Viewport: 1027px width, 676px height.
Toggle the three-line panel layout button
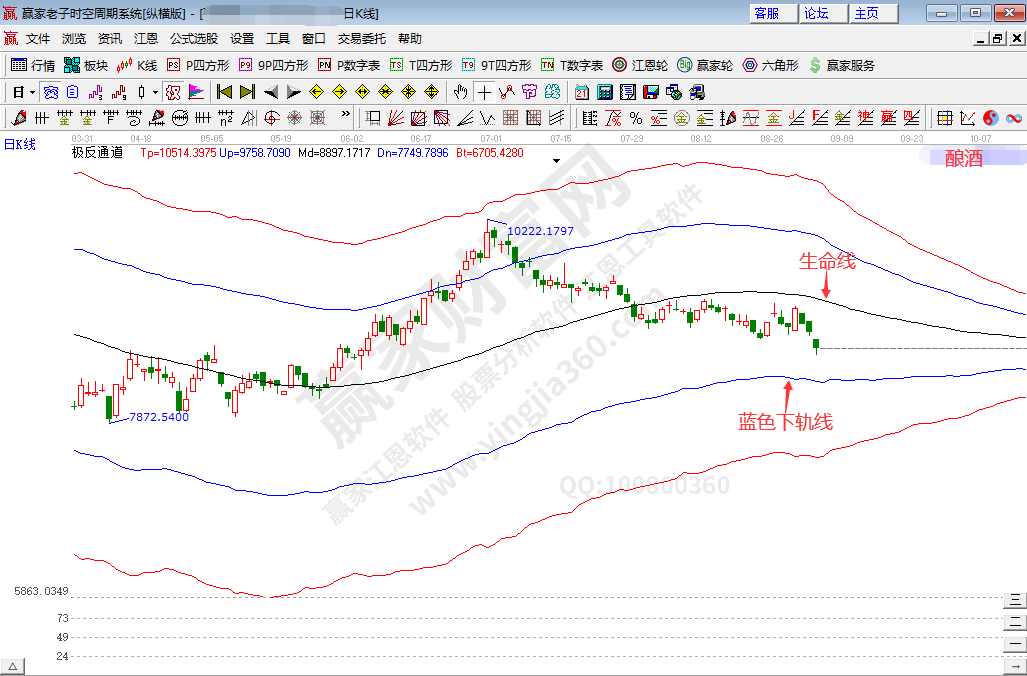(1015, 599)
